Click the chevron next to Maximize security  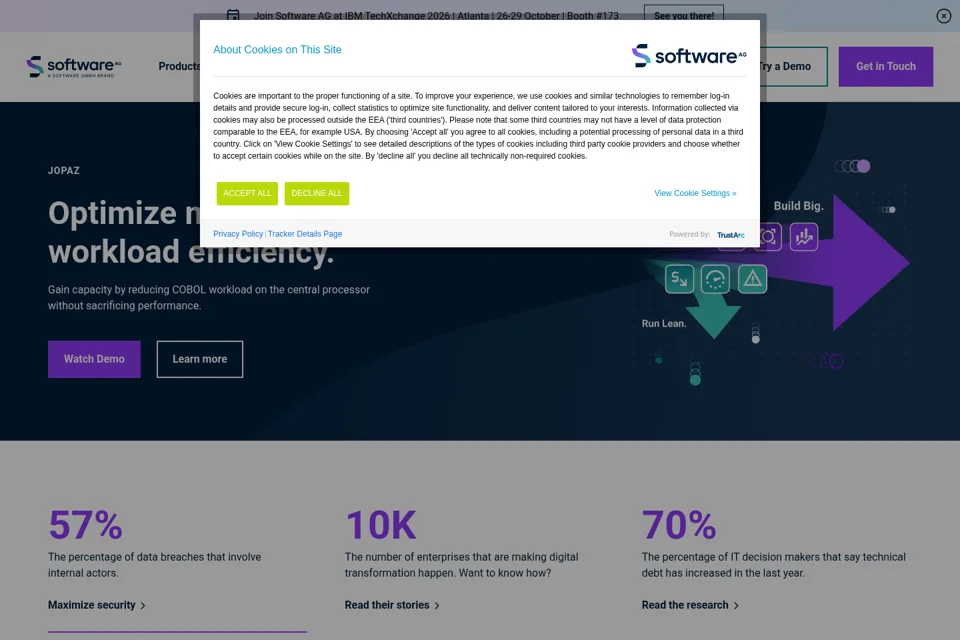click(143, 606)
